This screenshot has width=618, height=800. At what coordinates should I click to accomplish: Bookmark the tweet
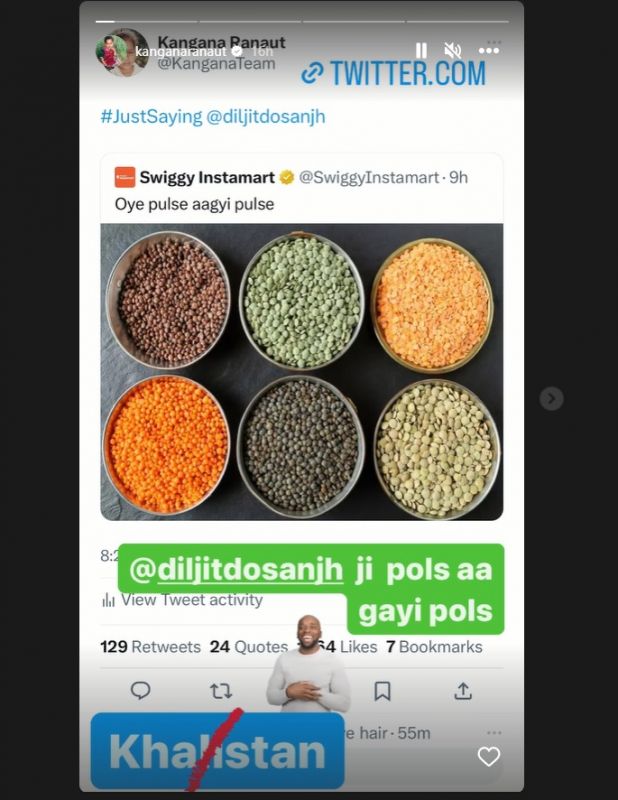pos(382,691)
